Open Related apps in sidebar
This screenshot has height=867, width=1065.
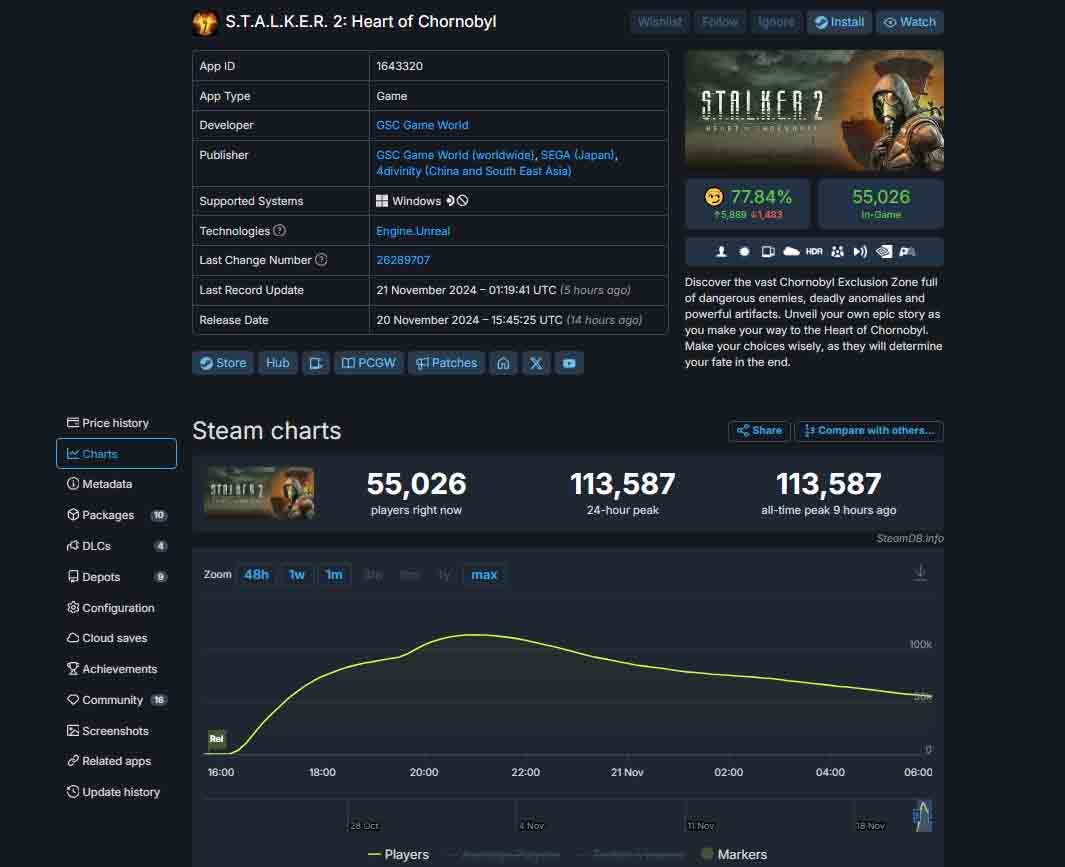point(116,761)
